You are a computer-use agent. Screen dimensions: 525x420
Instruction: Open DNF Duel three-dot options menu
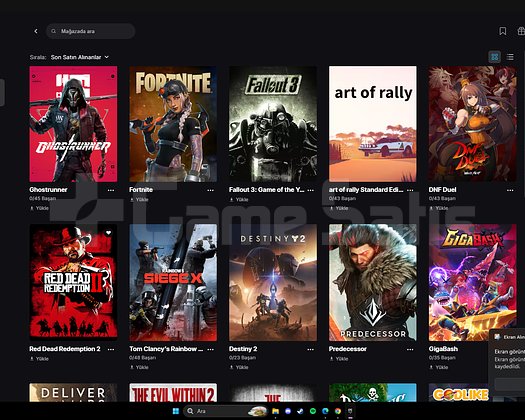(510, 190)
